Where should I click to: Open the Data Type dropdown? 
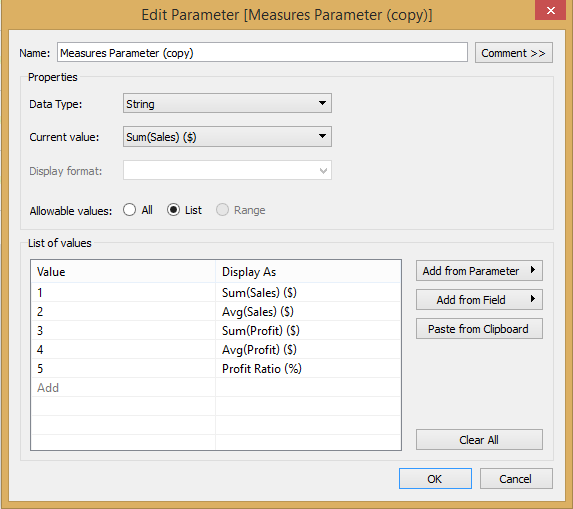click(x=227, y=103)
